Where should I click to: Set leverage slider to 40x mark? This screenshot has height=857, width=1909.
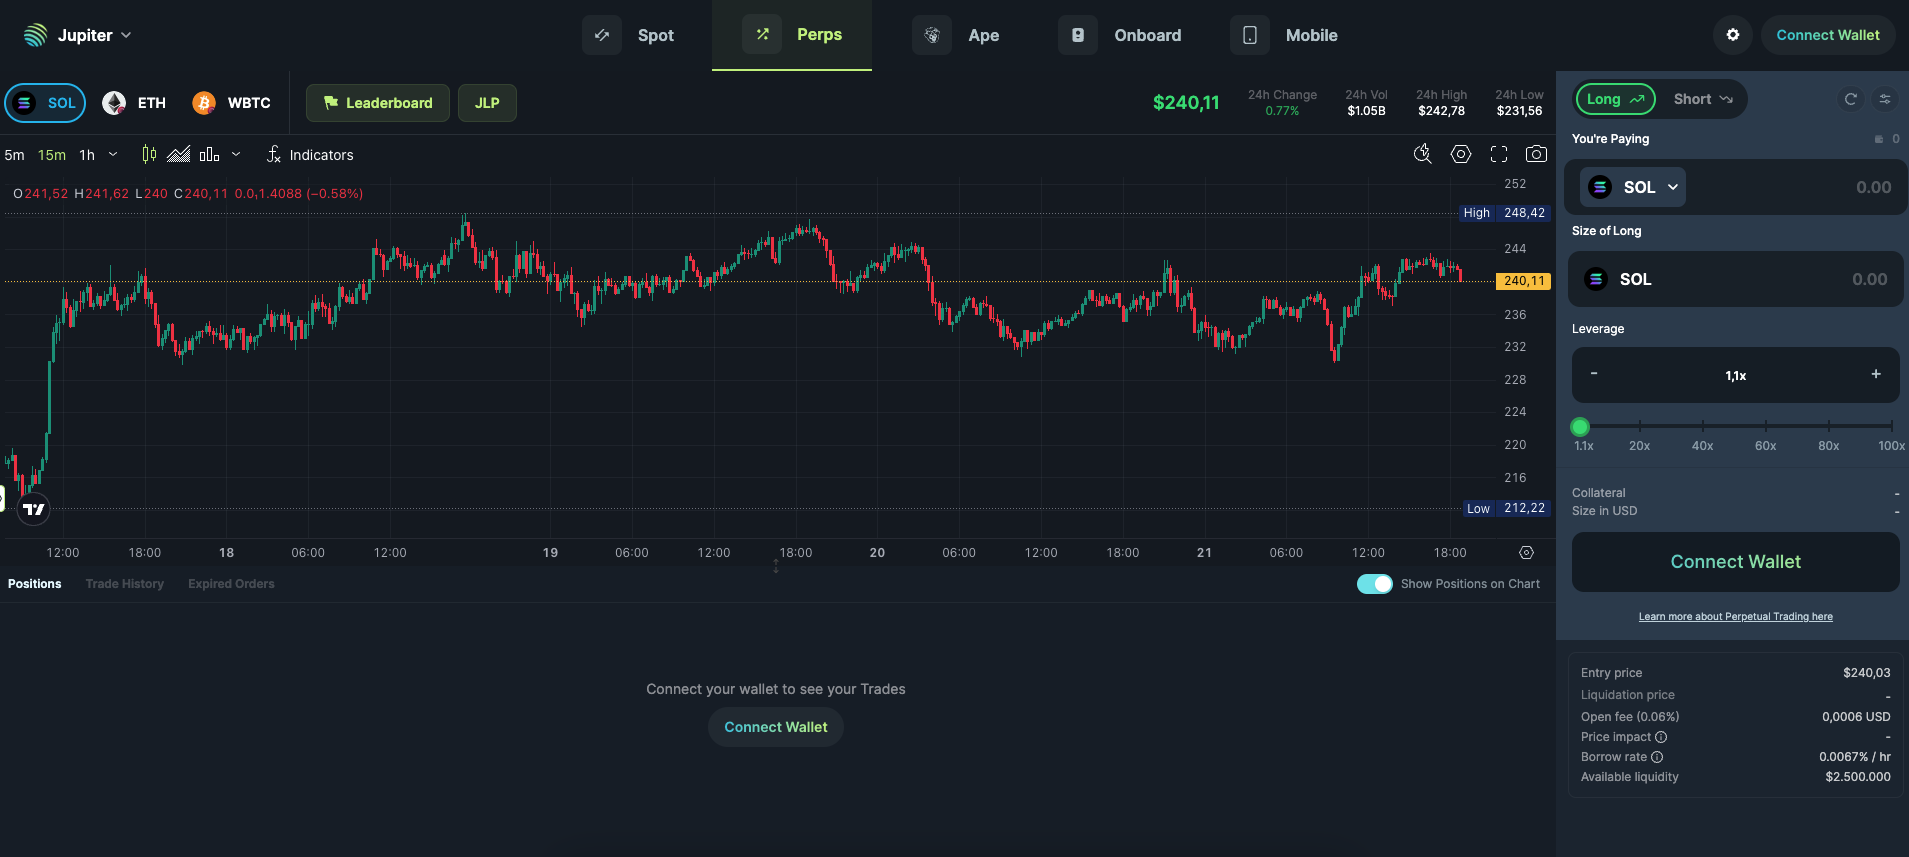tap(1703, 426)
